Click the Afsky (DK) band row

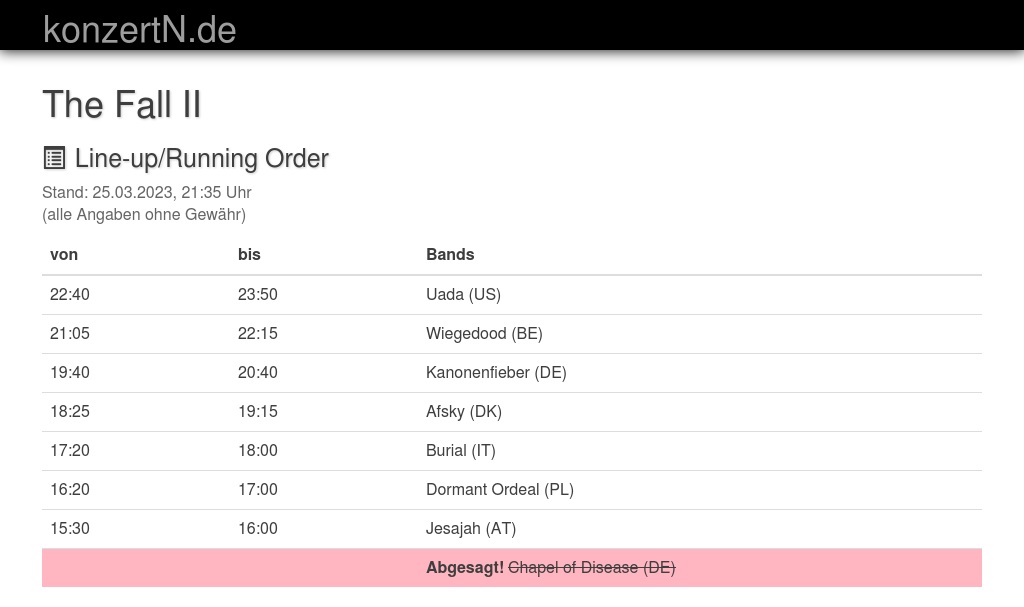coord(464,411)
